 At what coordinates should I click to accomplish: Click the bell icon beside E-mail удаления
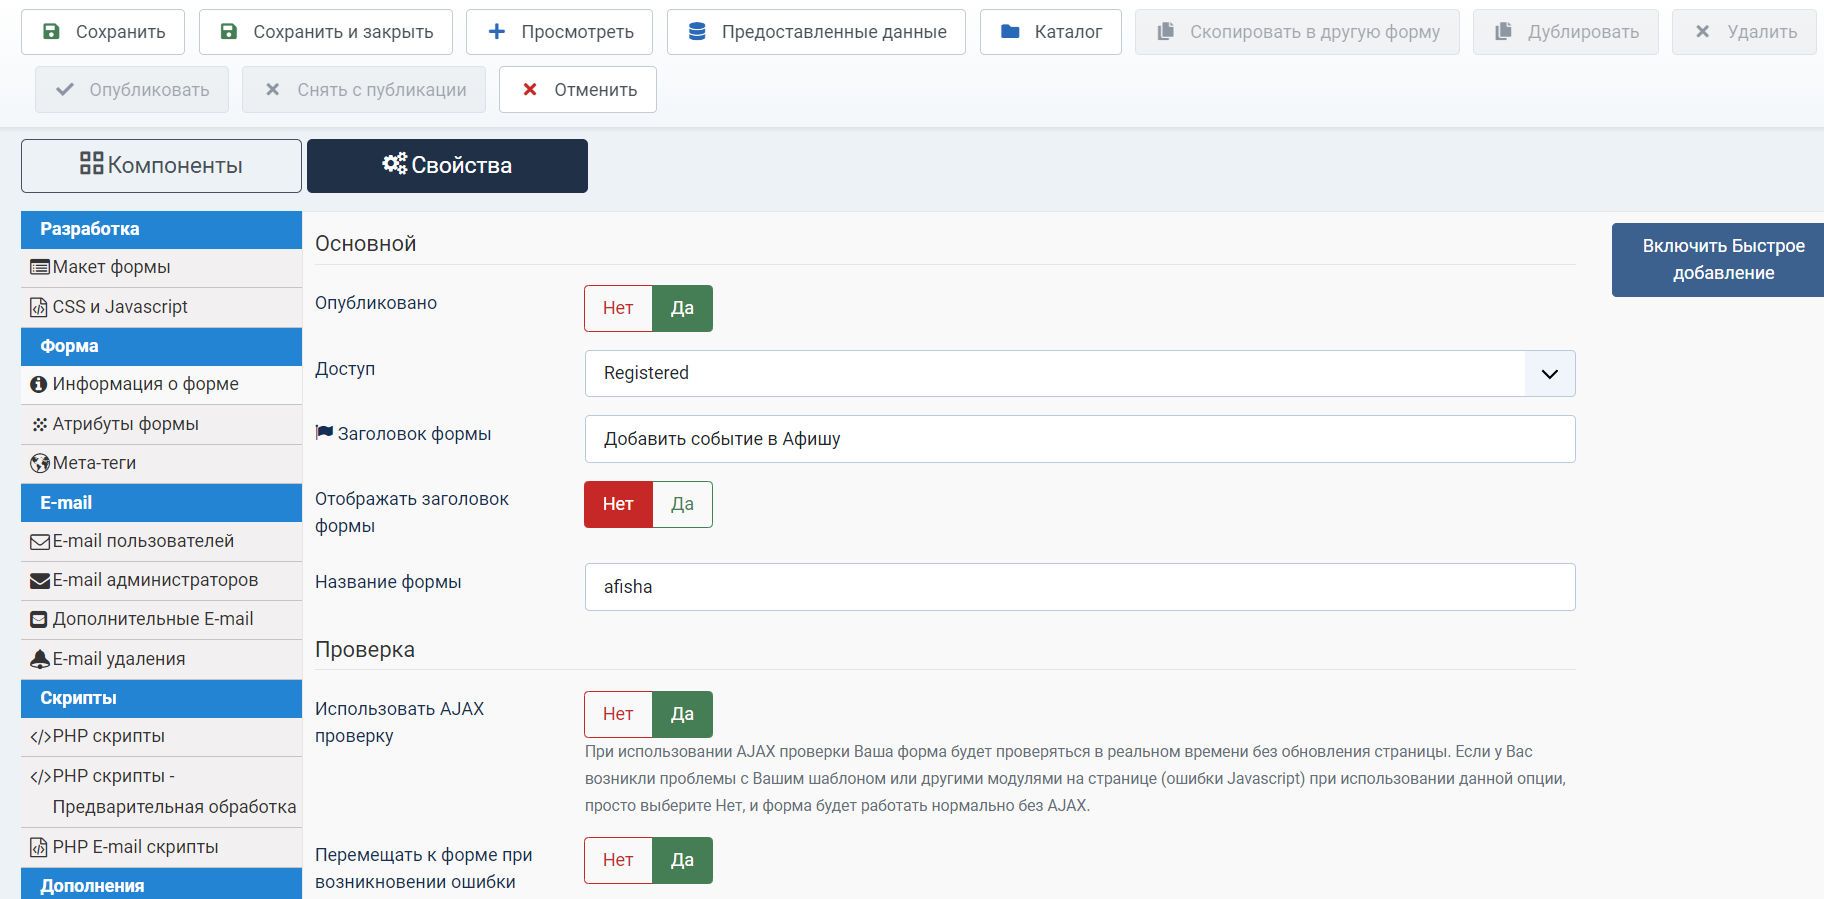click(x=39, y=659)
